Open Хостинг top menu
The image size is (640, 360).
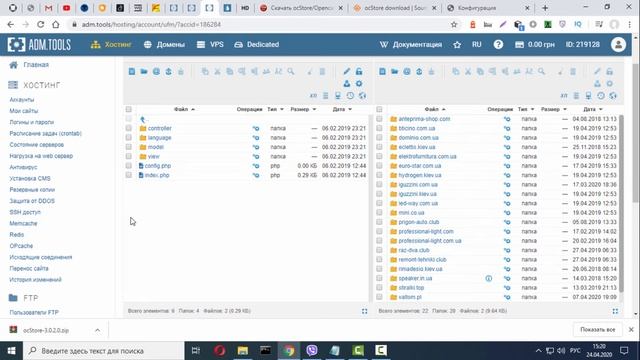coord(111,44)
